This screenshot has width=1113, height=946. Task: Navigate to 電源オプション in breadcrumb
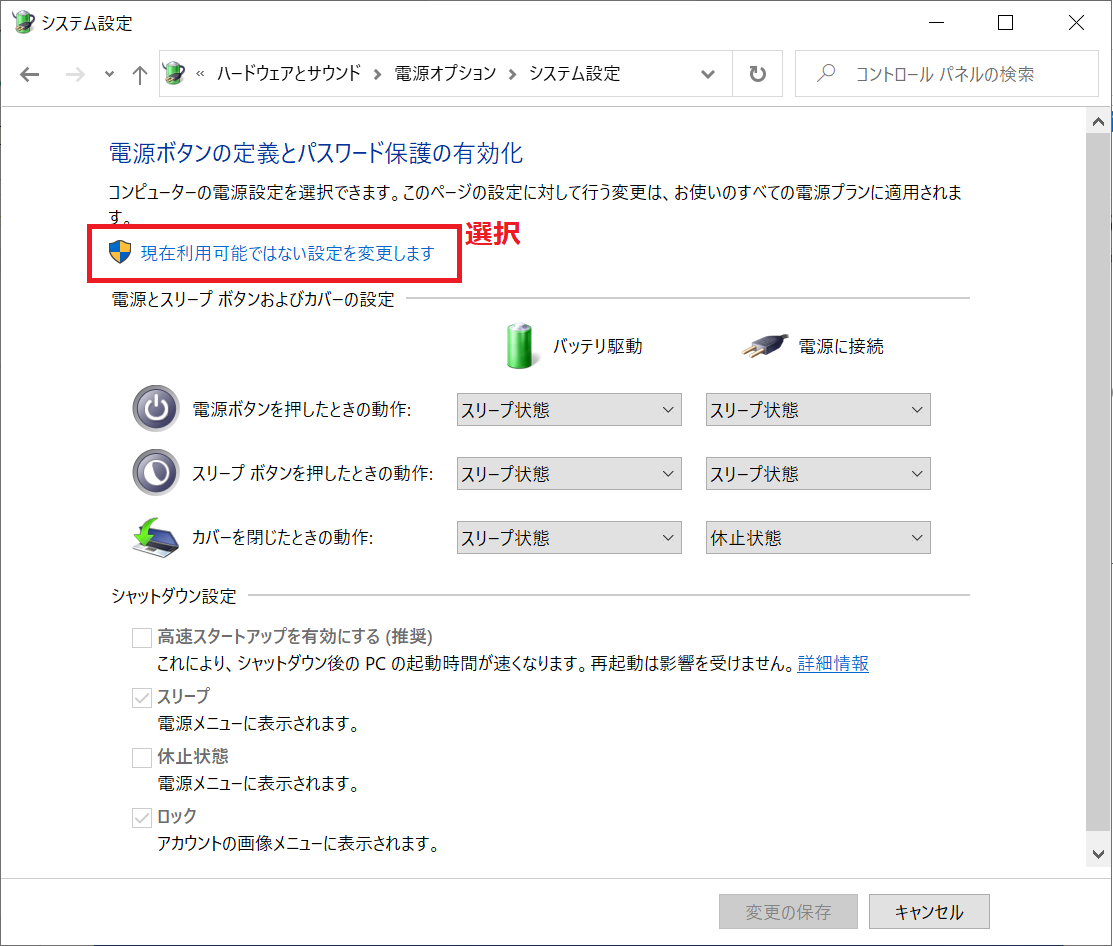tap(445, 74)
